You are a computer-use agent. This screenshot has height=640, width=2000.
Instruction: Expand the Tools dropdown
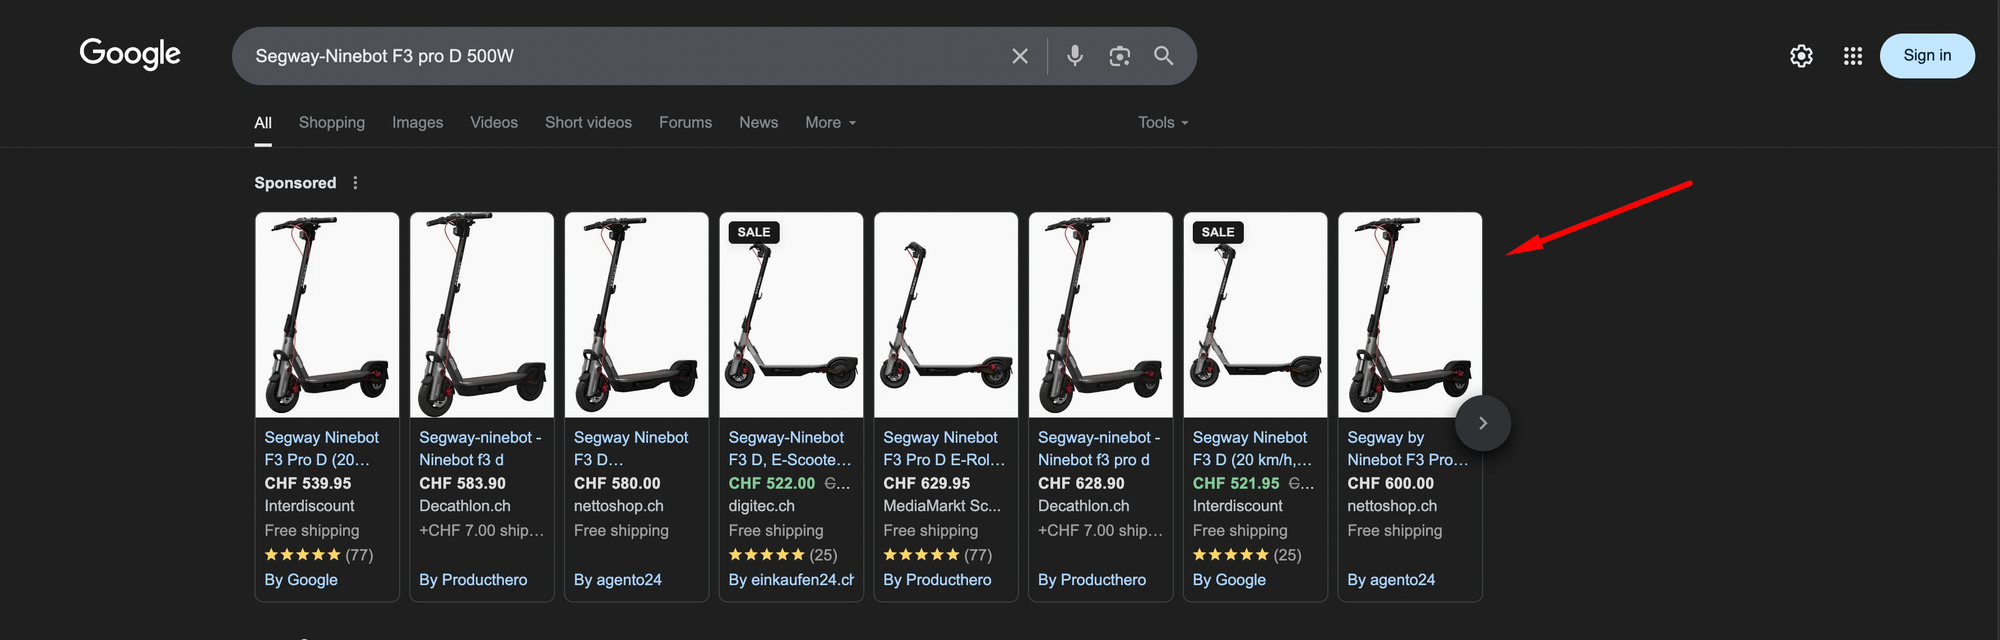pos(1163,122)
